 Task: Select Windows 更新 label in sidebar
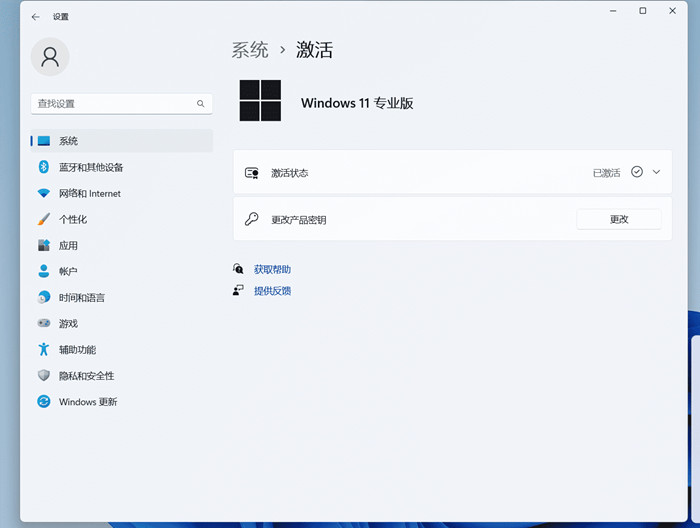click(x=88, y=402)
